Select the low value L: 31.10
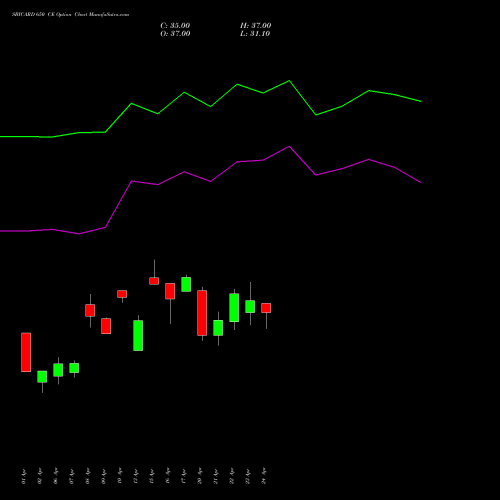Screen dimensions: 500x500 click(x=255, y=34)
